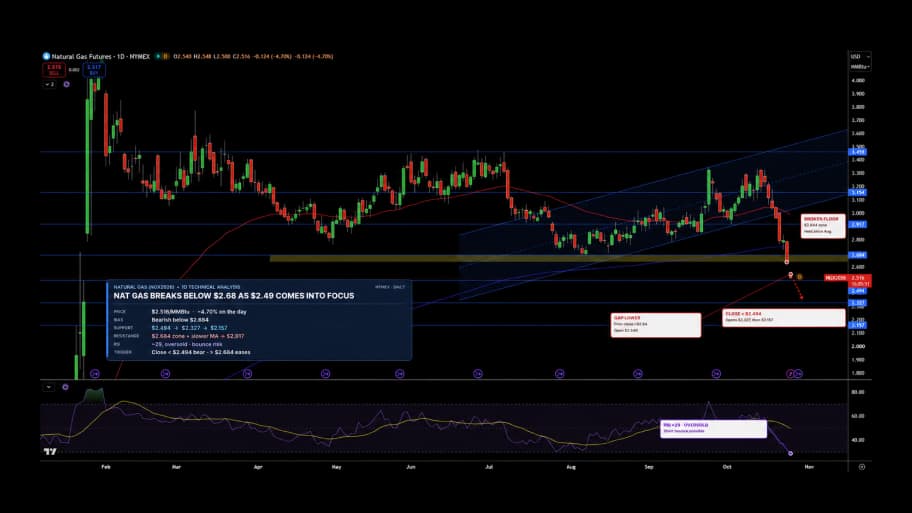Screen dimensions: 912x513
Task: Click the event marker left of Sep label
Action: [638, 373]
